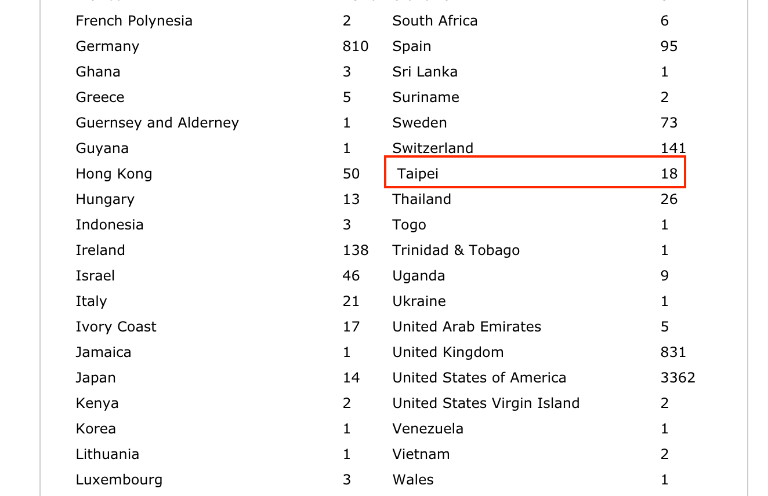Click the count 810 beside Germany

pyautogui.click(x=355, y=46)
